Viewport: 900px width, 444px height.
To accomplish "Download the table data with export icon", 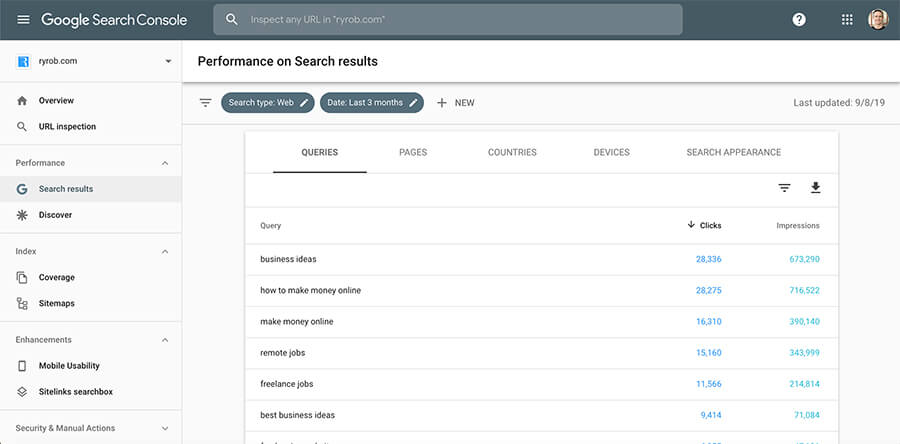I will (x=816, y=188).
